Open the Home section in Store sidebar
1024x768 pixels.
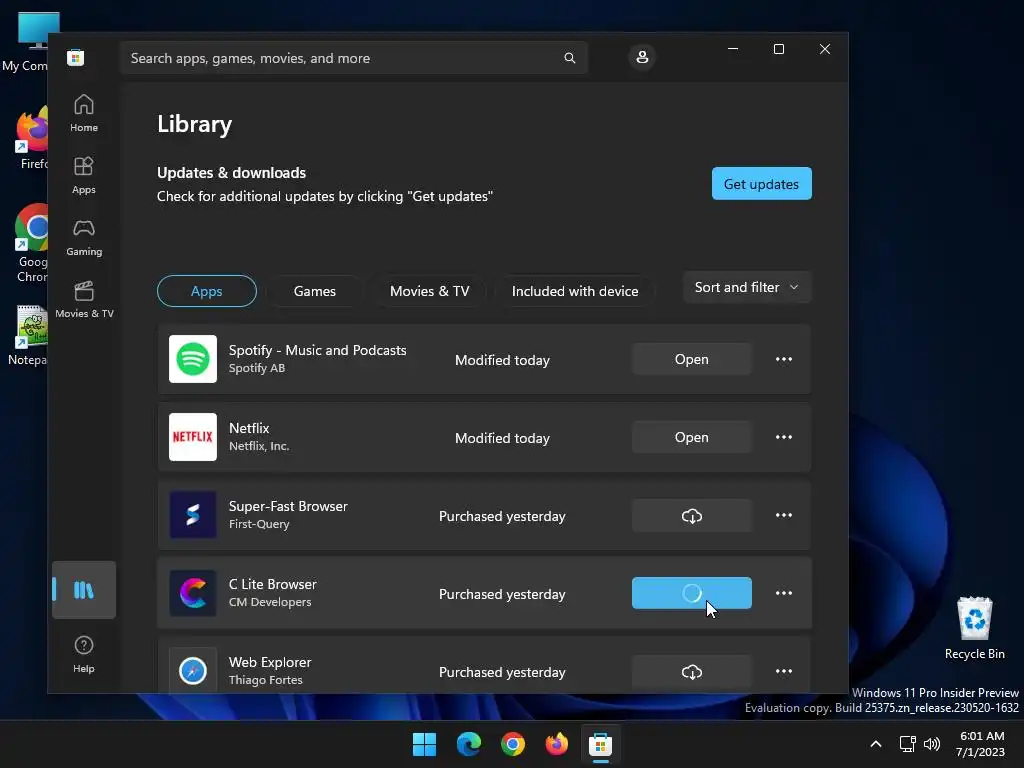[x=84, y=114]
